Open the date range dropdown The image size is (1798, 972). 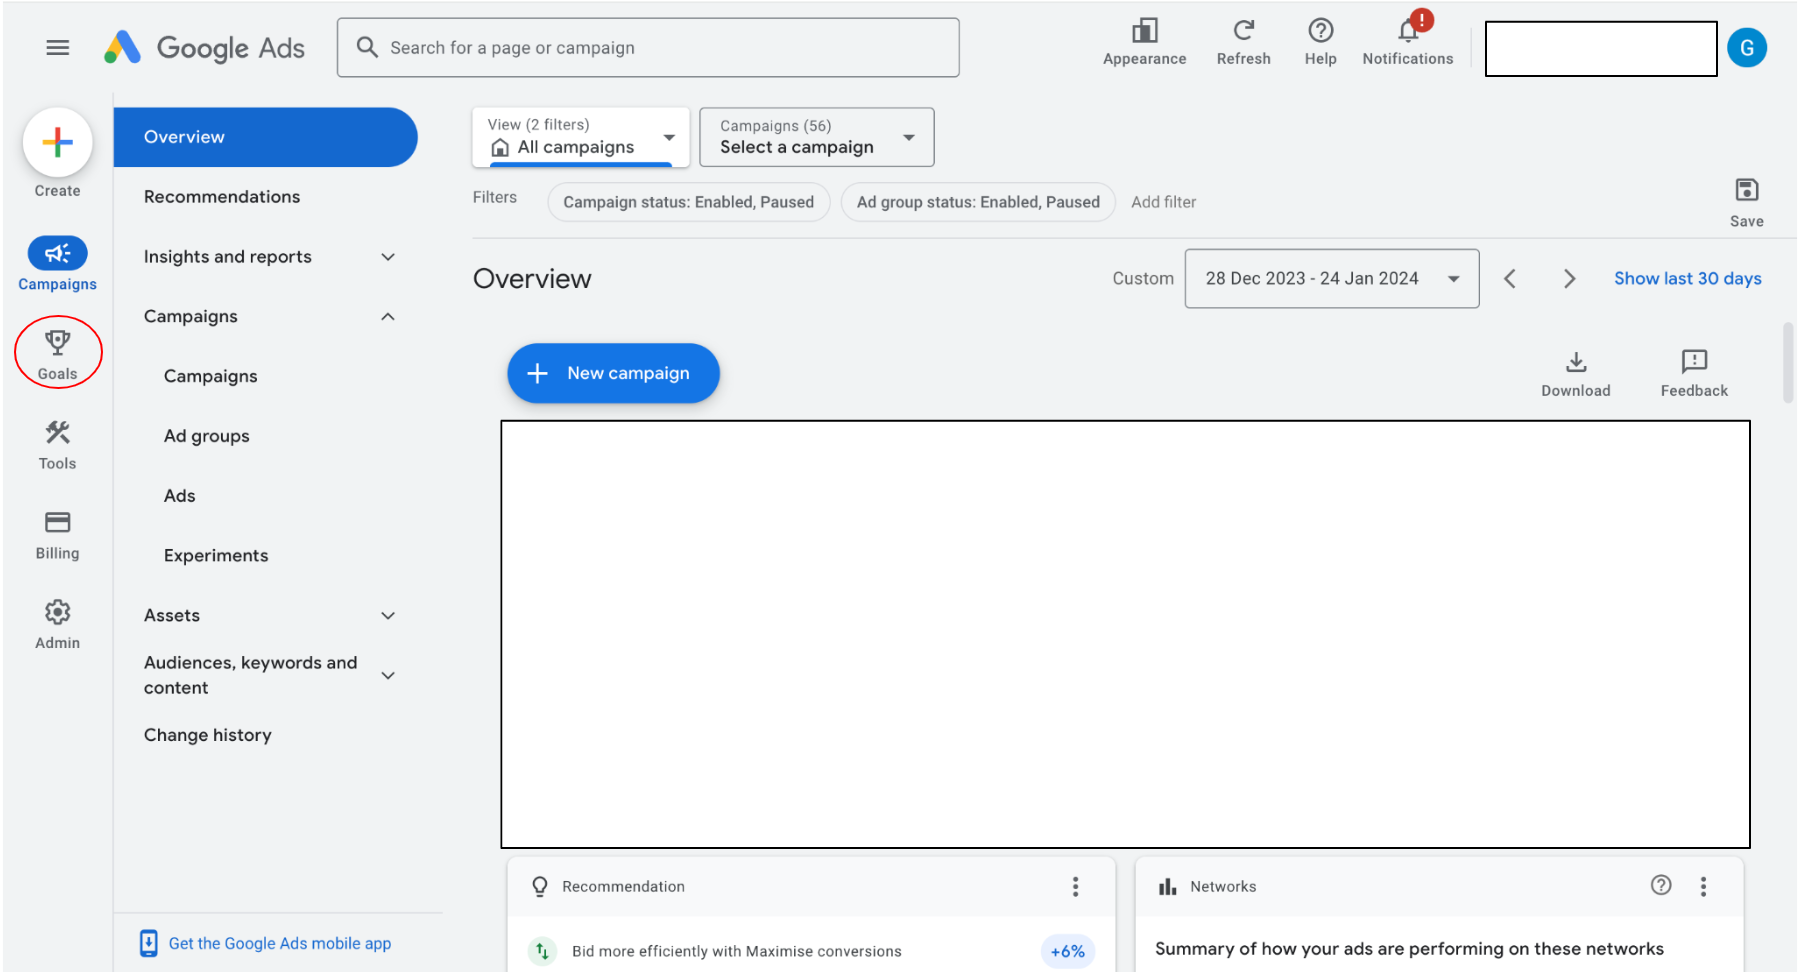tap(1331, 279)
